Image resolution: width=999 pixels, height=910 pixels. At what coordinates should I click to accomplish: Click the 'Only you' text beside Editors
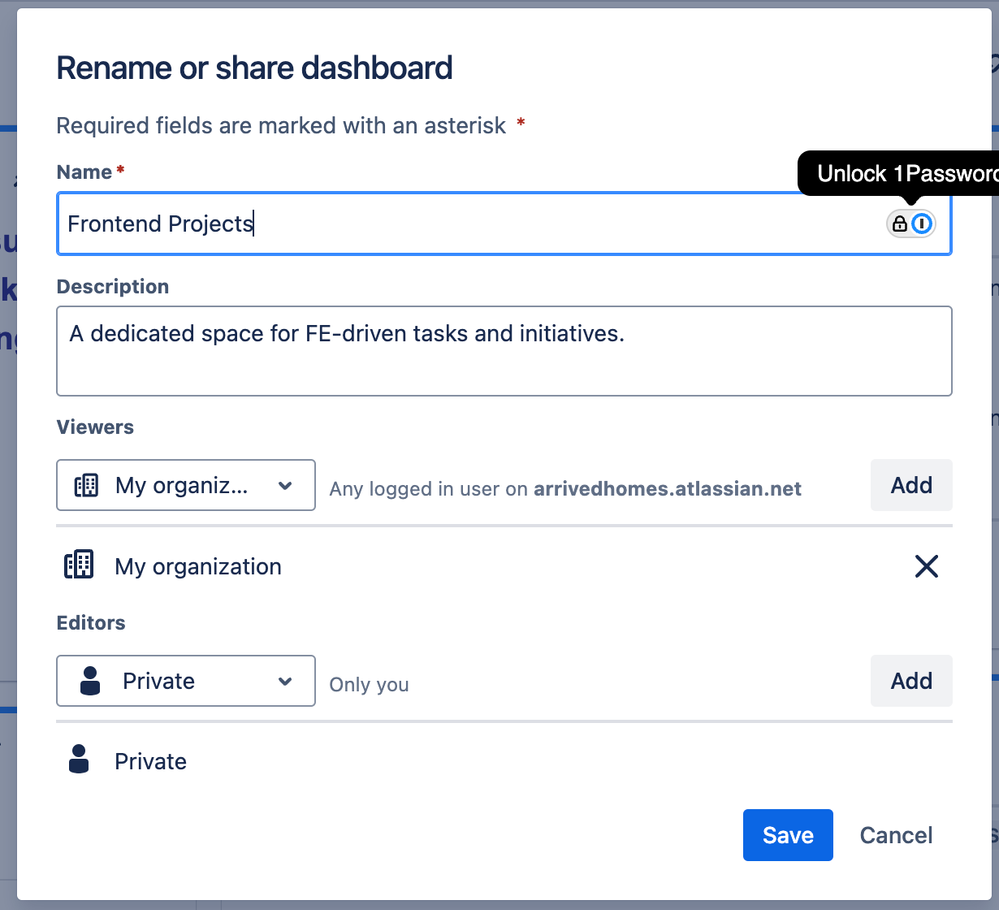pyautogui.click(x=369, y=684)
